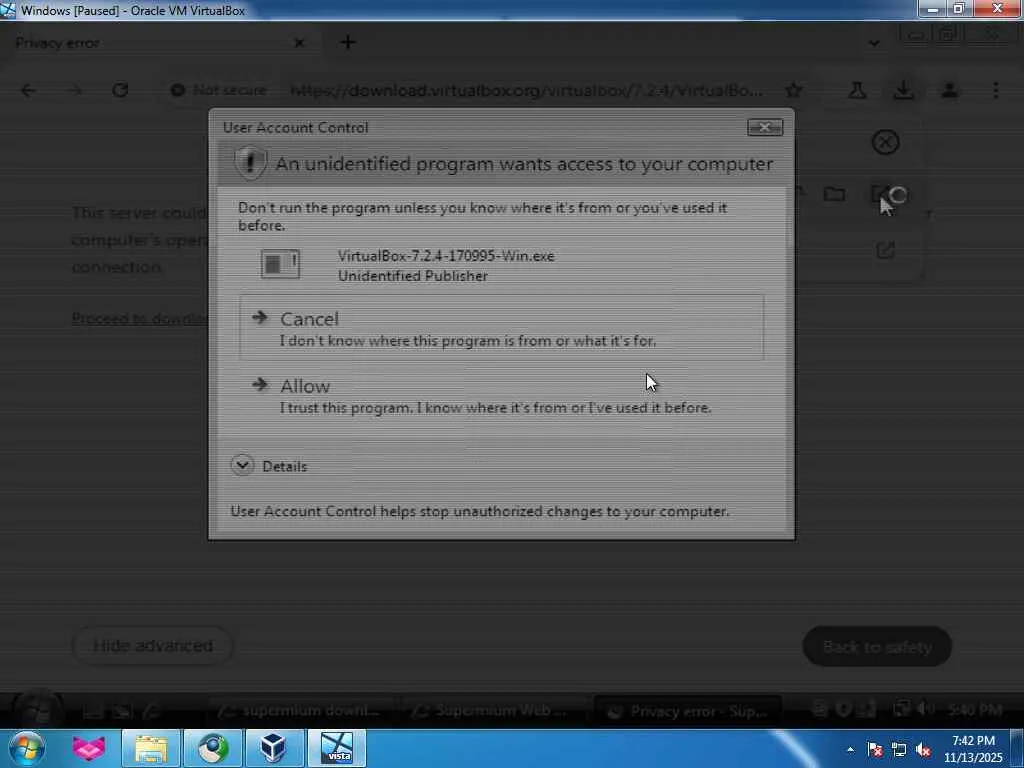Choose Cancel in the User Account Control dialog
This screenshot has height=768, width=1024.
[x=502, y=328]
